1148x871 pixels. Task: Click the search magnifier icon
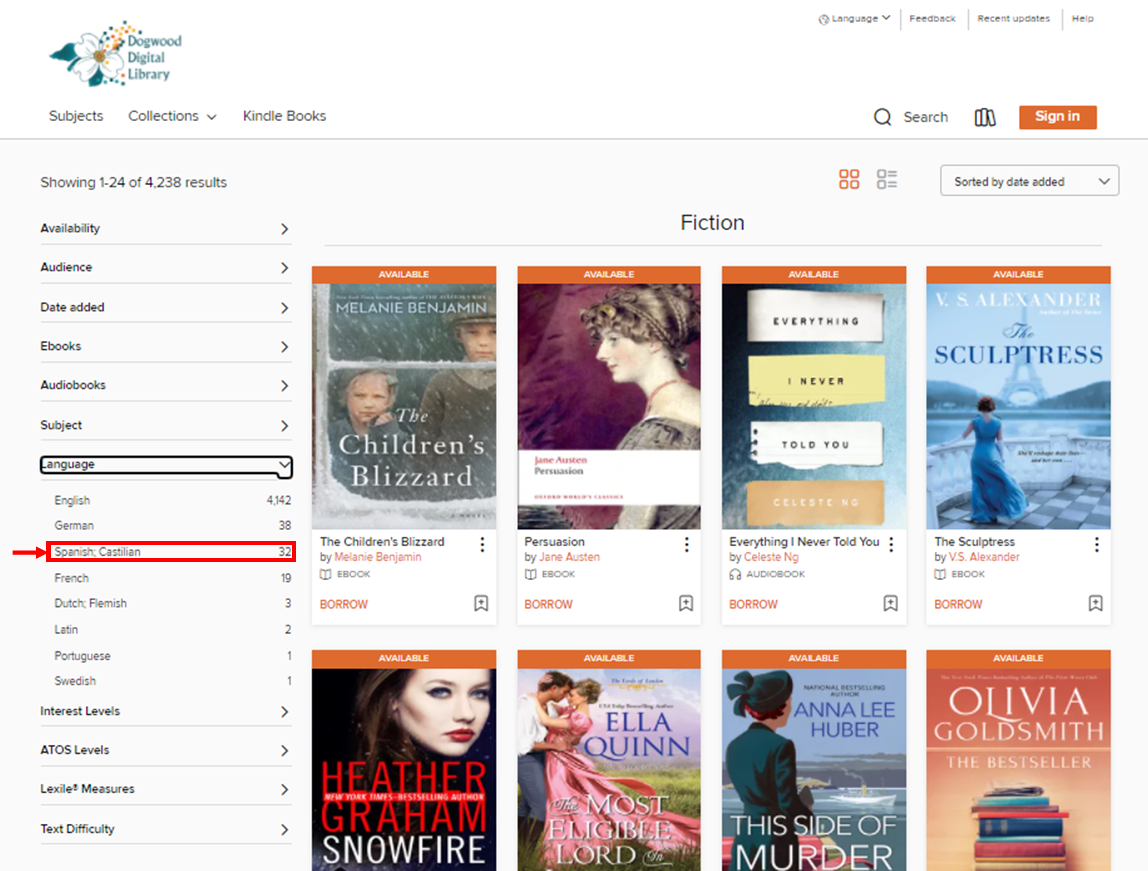(882, 117)
